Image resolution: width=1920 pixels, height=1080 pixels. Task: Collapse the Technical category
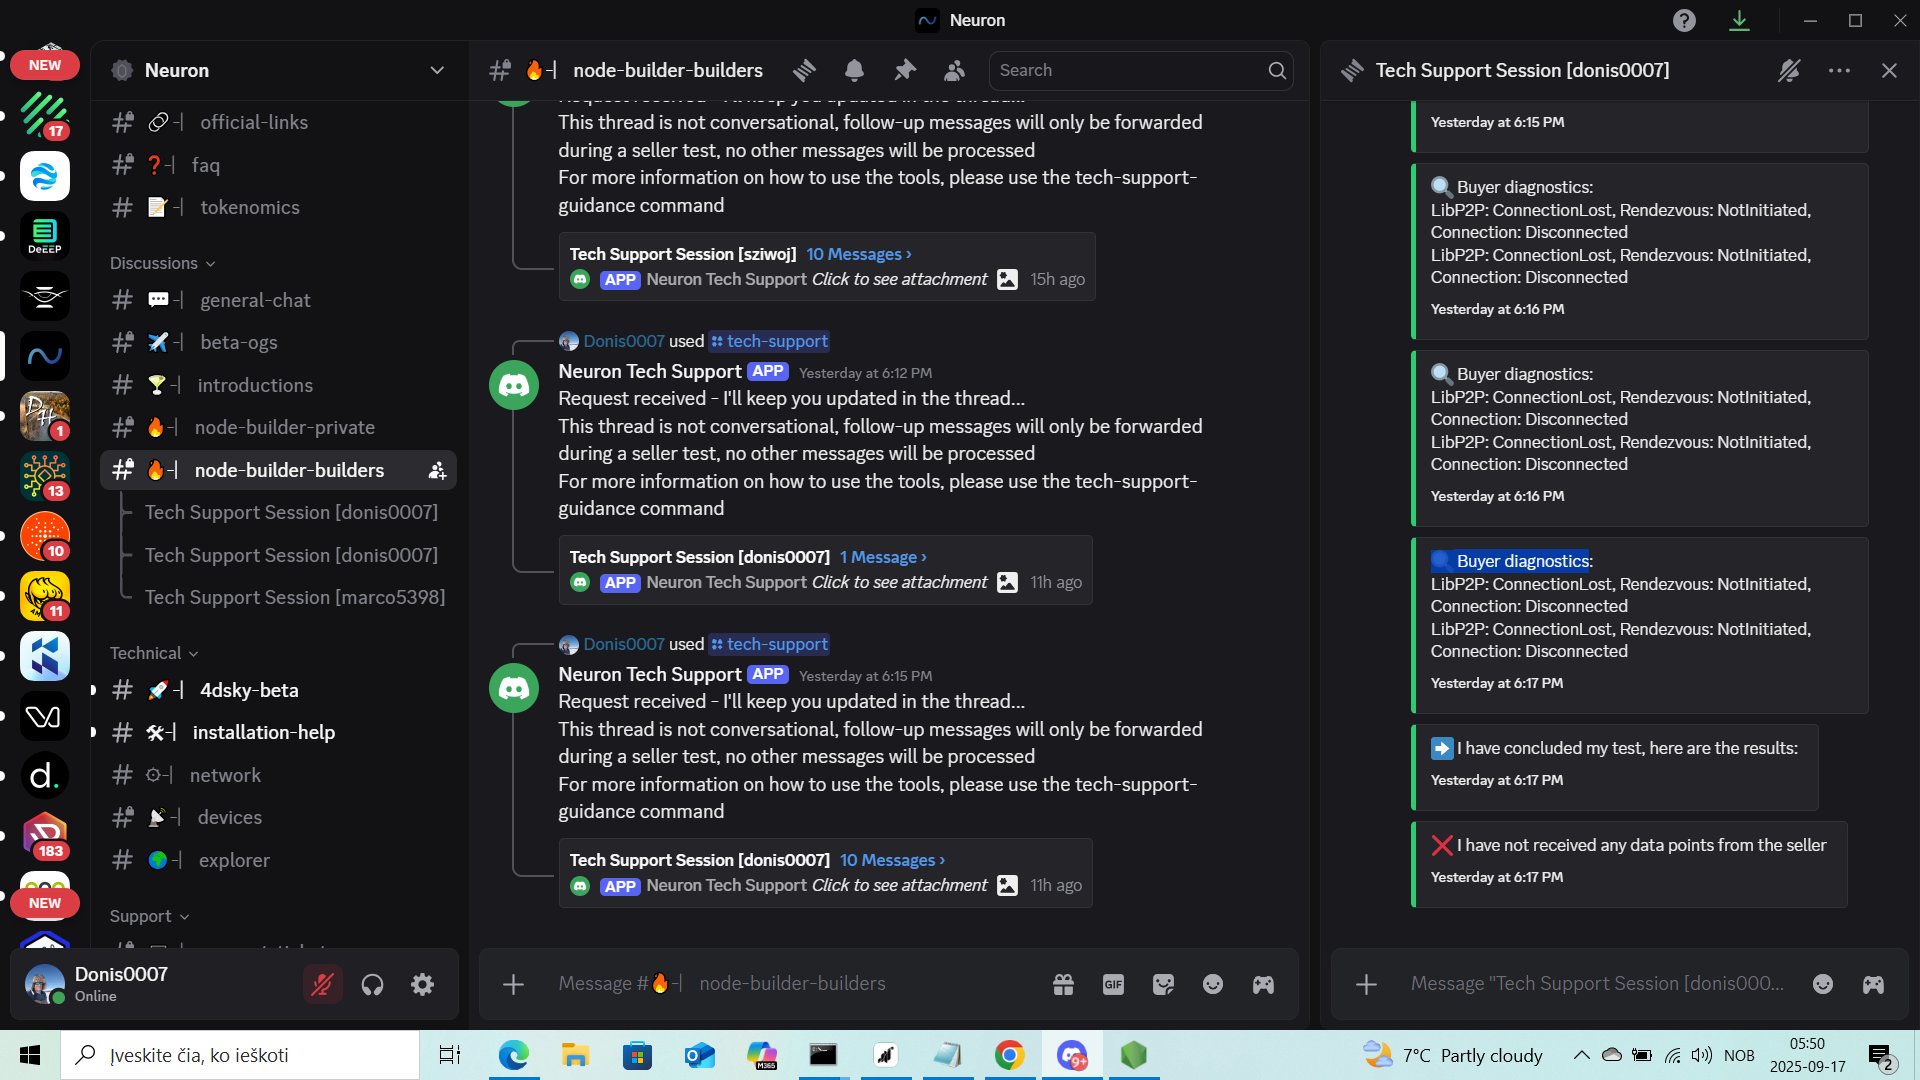[154, 653]
